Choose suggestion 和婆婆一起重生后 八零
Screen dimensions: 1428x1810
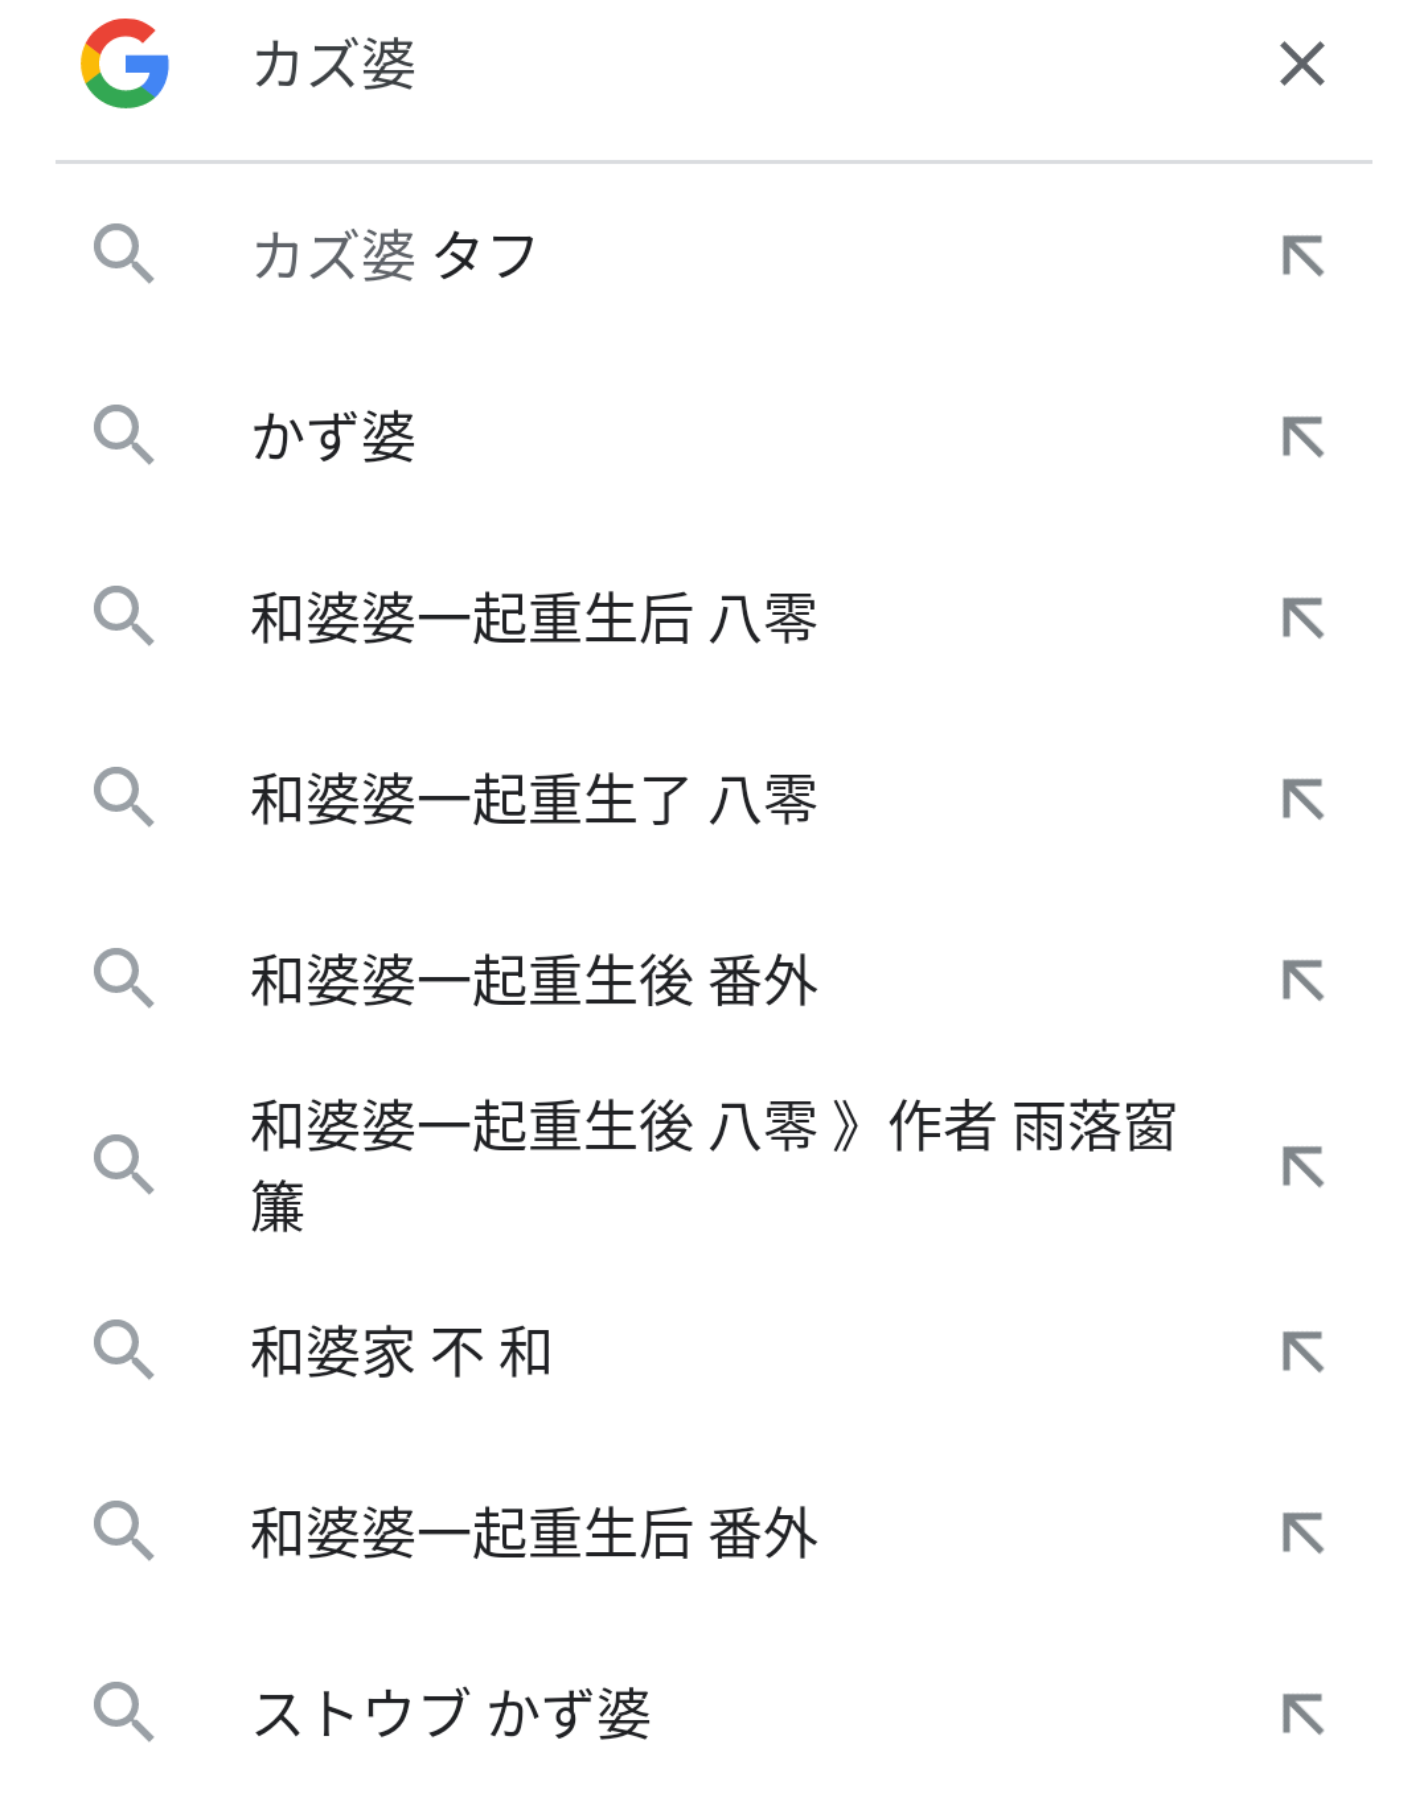[533, 618]
